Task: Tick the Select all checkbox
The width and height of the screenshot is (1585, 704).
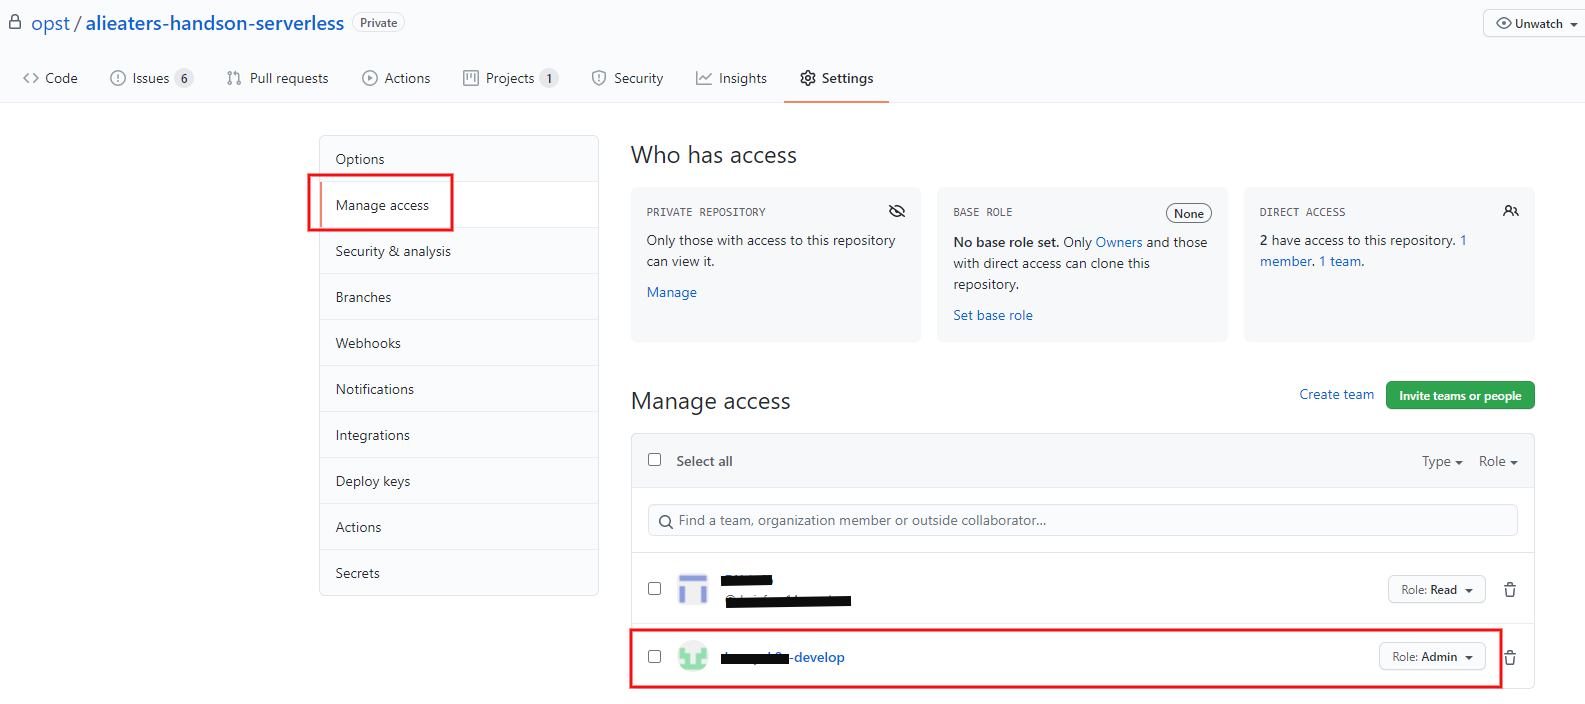Action: (654, 460)
